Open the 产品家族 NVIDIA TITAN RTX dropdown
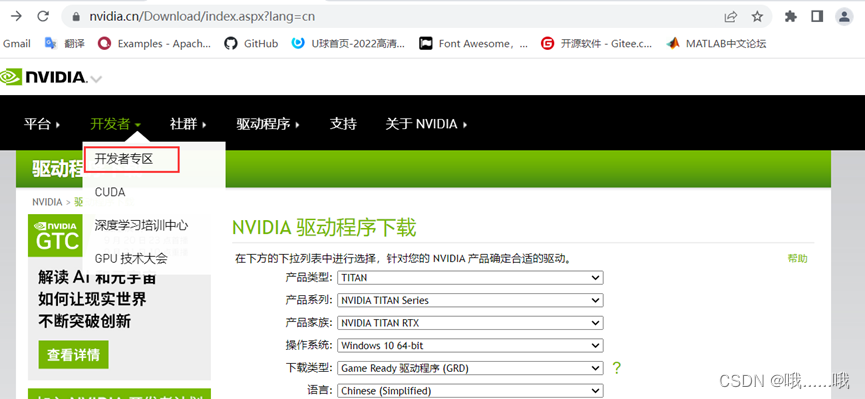The width and height of the screenshot is (865, 399). pyautogui.click(x=470, y=323)
